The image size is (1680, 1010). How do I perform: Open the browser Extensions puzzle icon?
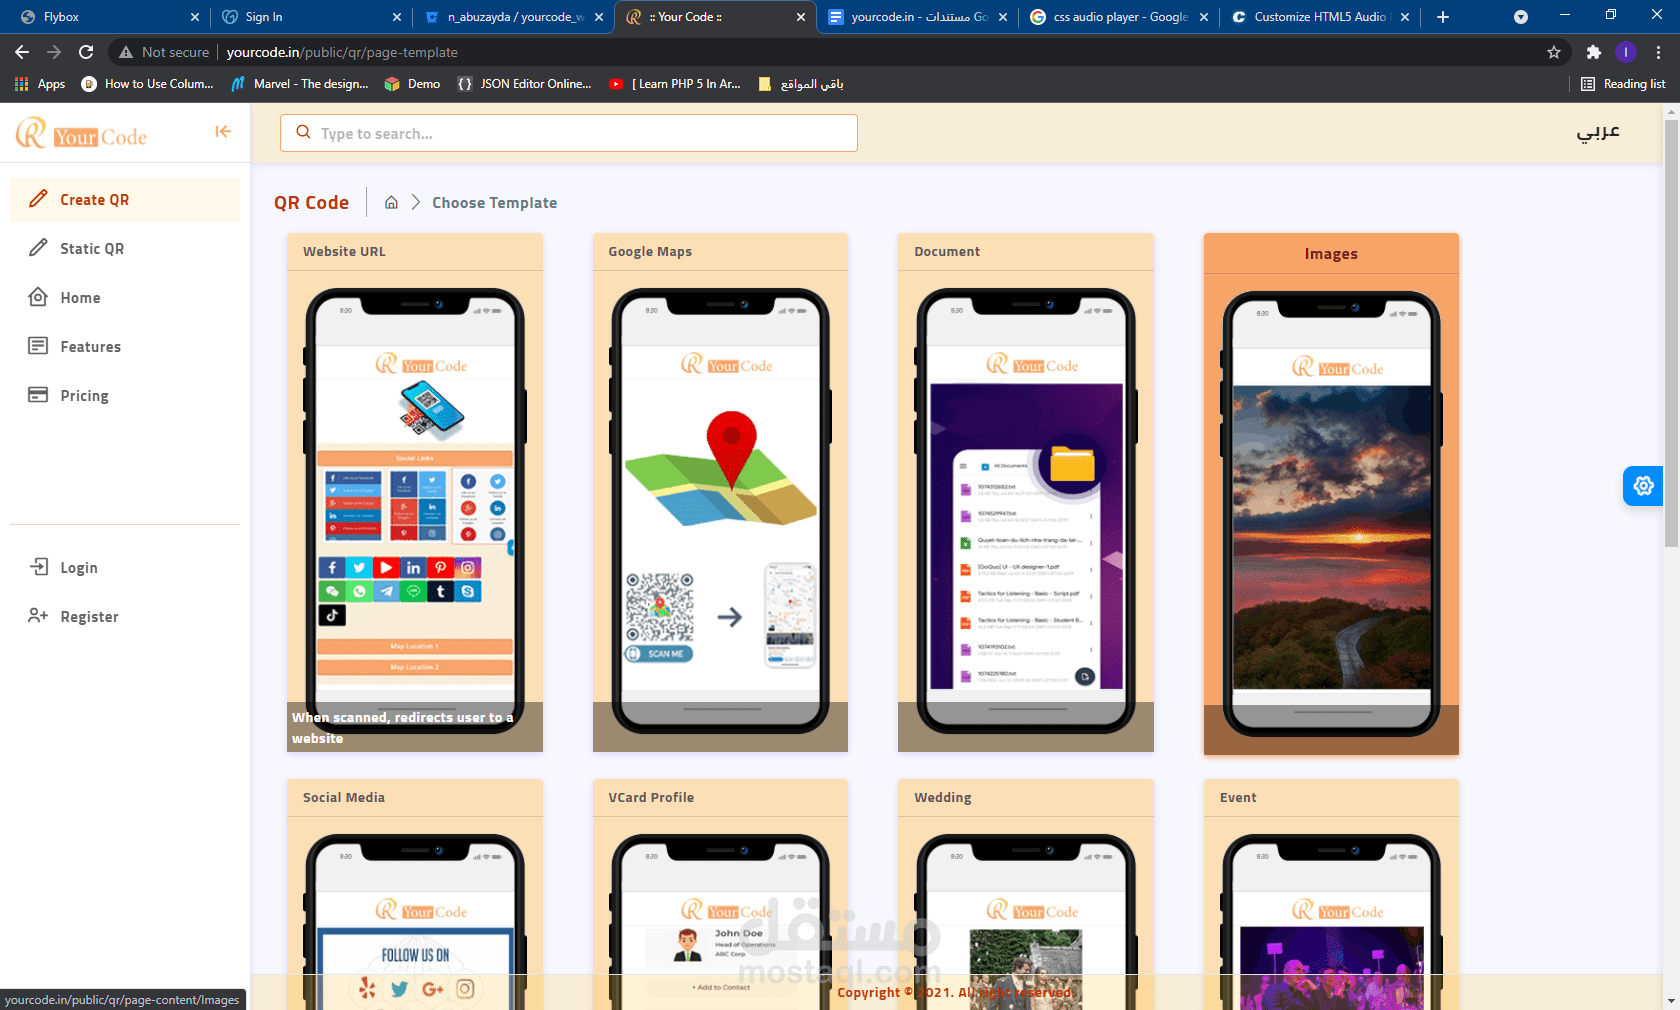pos(1594,52)
